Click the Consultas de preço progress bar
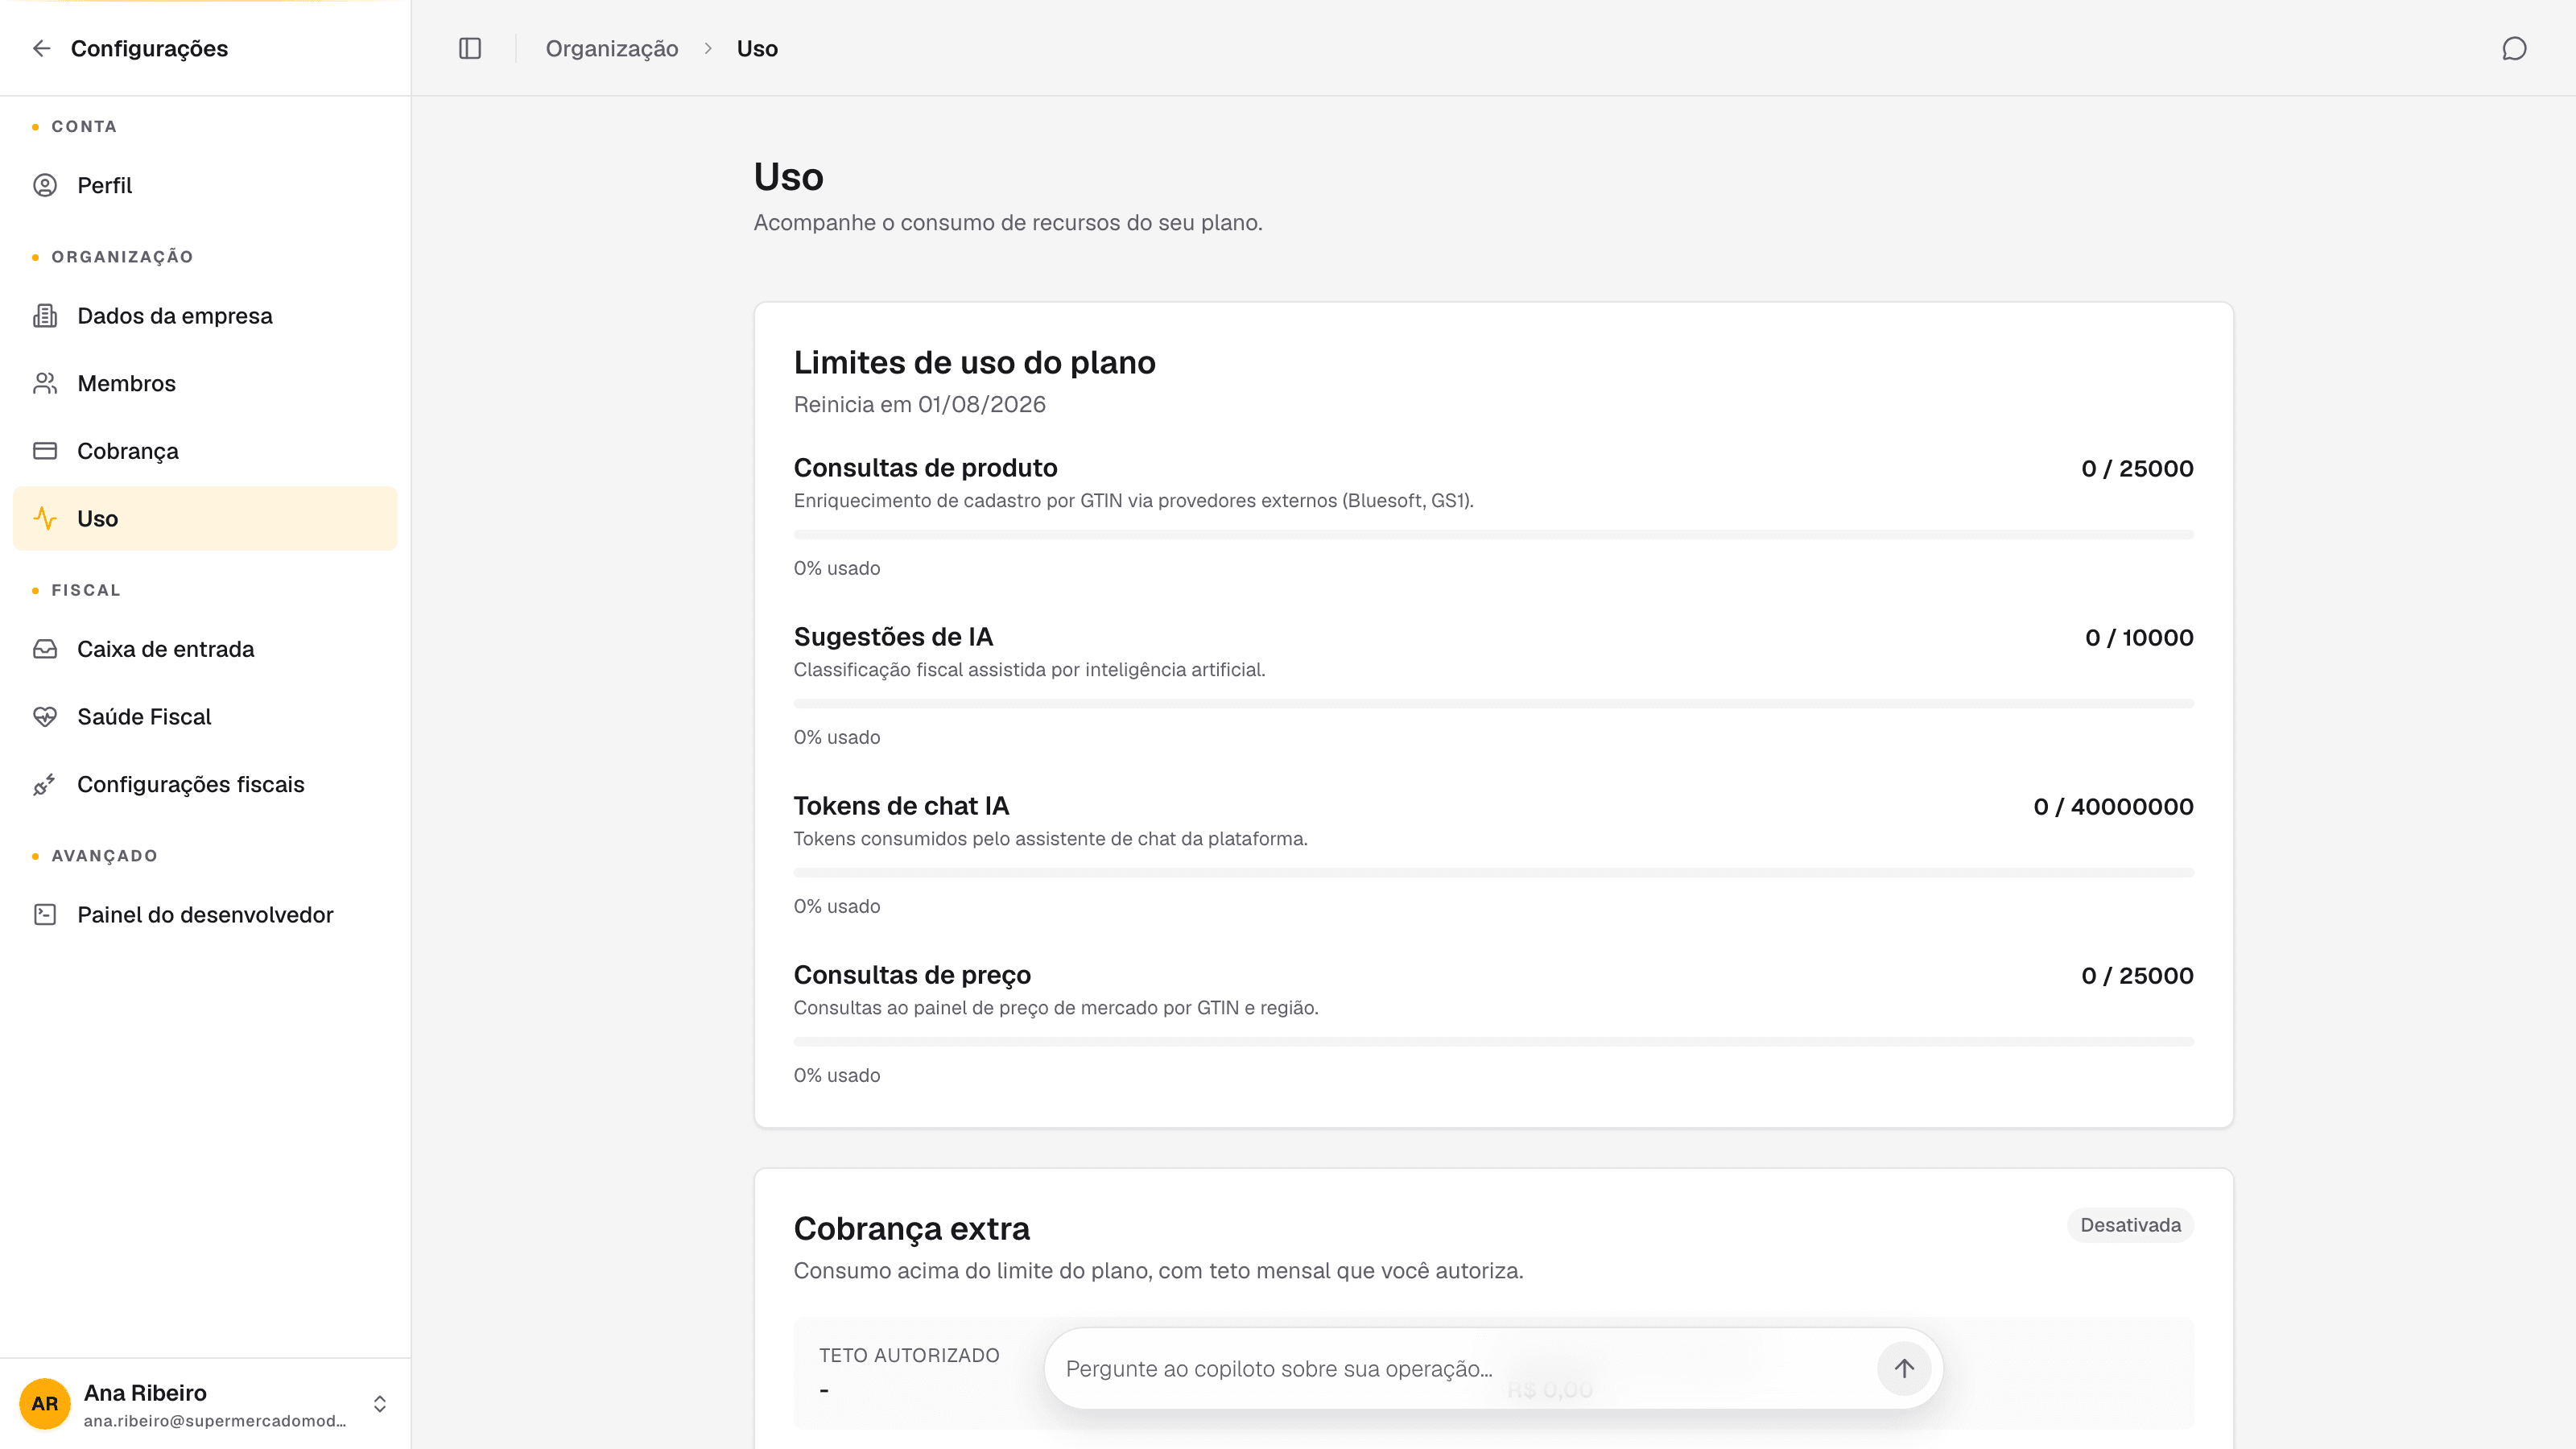This screenshot has height=1449, width=2576. [1493, 1042]
